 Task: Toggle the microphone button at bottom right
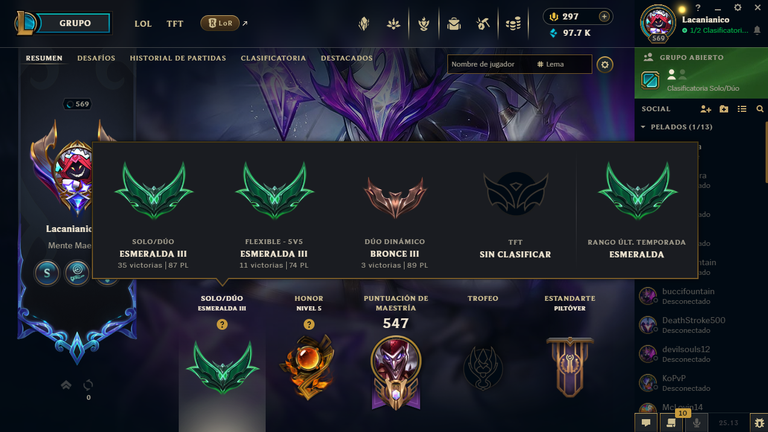(x=696, y=423)
